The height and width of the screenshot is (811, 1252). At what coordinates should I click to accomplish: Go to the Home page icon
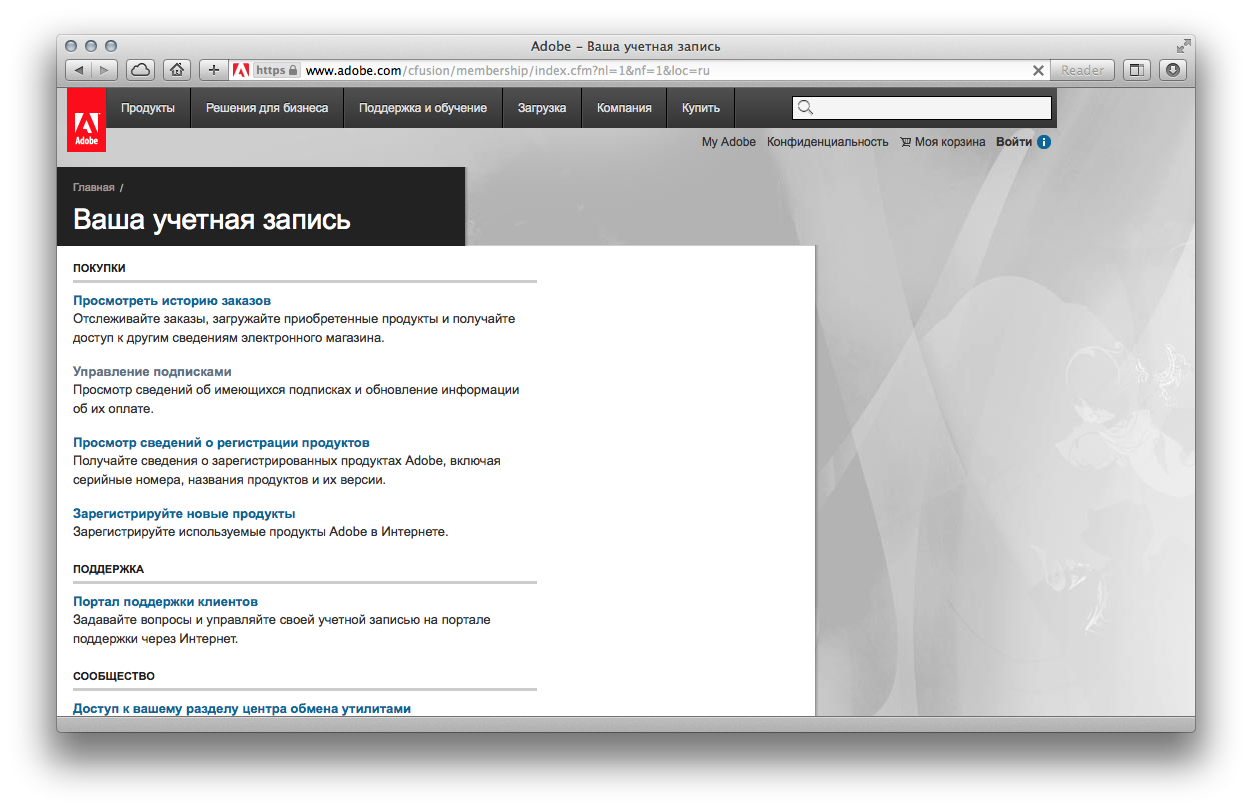click(177, 70)
